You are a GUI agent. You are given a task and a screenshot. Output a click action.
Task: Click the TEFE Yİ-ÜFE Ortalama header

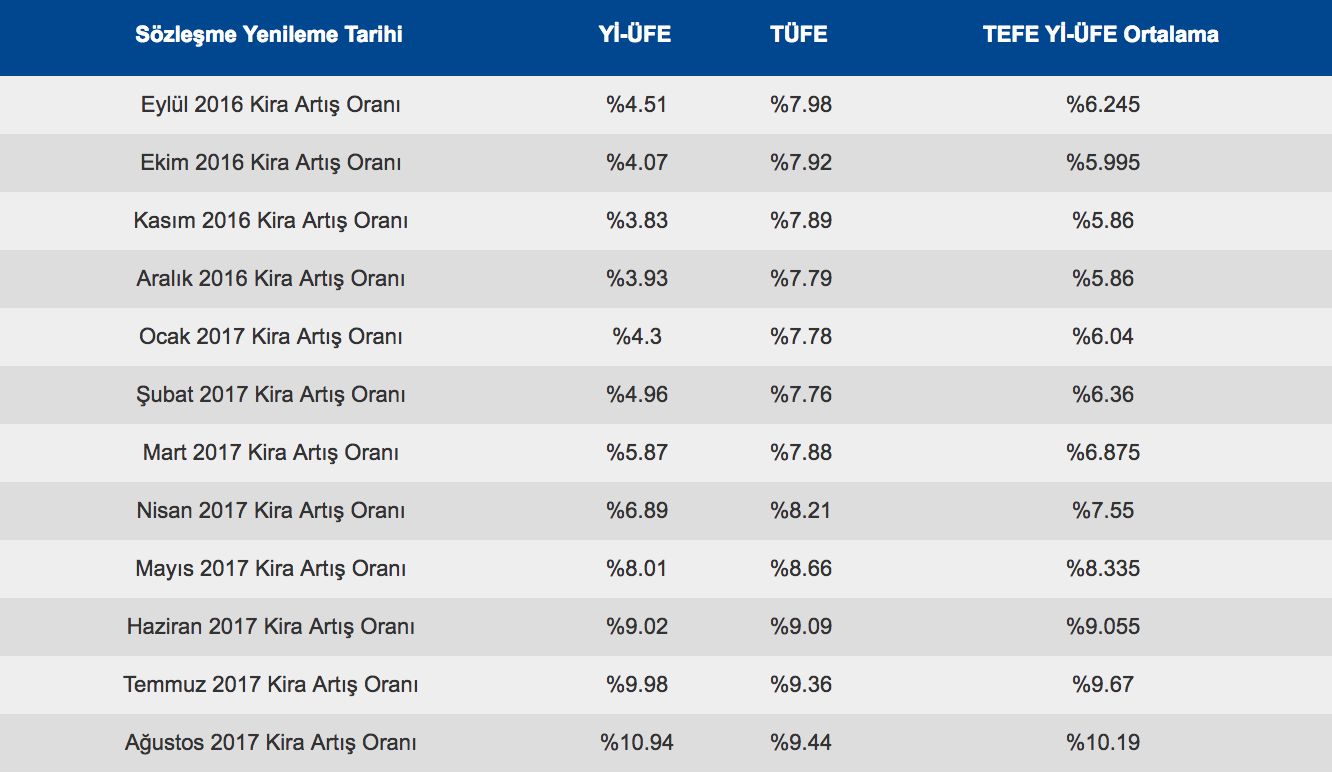(x=1101, y=35)
